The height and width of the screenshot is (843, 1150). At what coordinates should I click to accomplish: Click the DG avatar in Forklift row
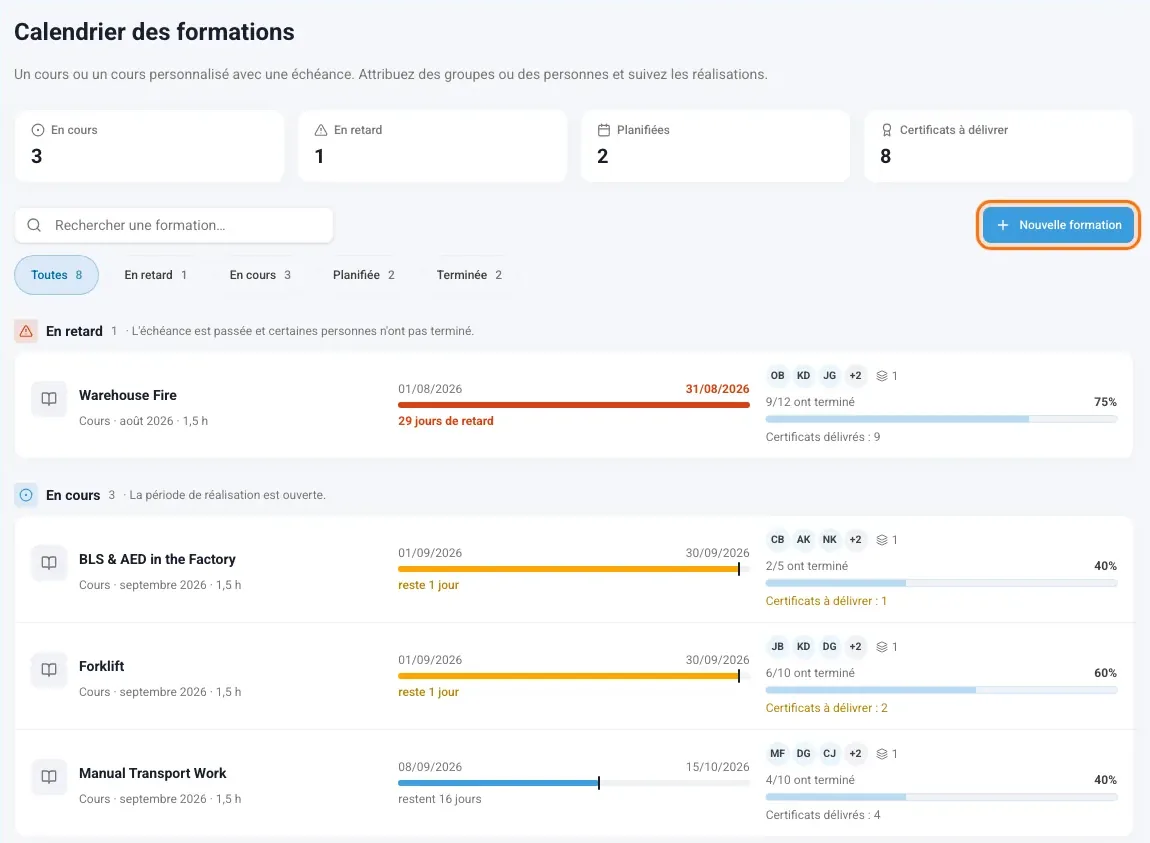[829, 647]
